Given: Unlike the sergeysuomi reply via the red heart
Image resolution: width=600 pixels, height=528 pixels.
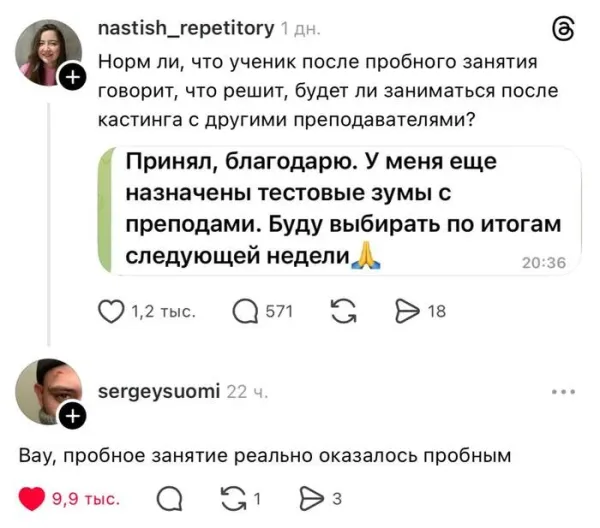Looking at the screenshot, I should coord(35,498).
